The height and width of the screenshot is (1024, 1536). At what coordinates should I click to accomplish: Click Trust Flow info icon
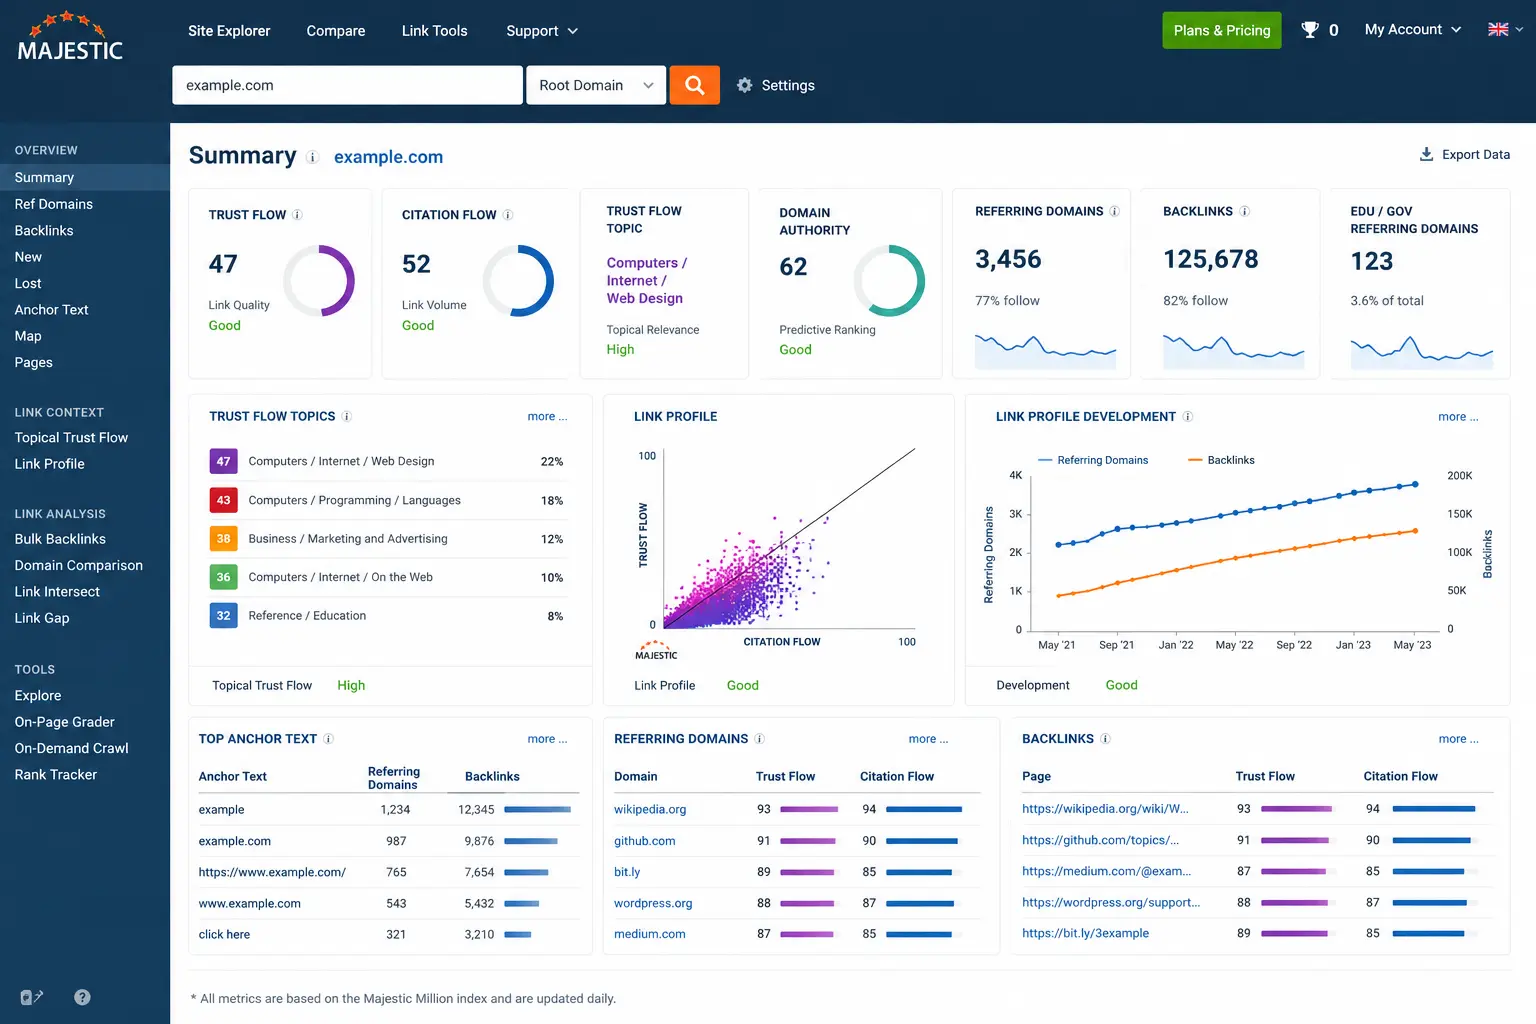click(297, 215)
